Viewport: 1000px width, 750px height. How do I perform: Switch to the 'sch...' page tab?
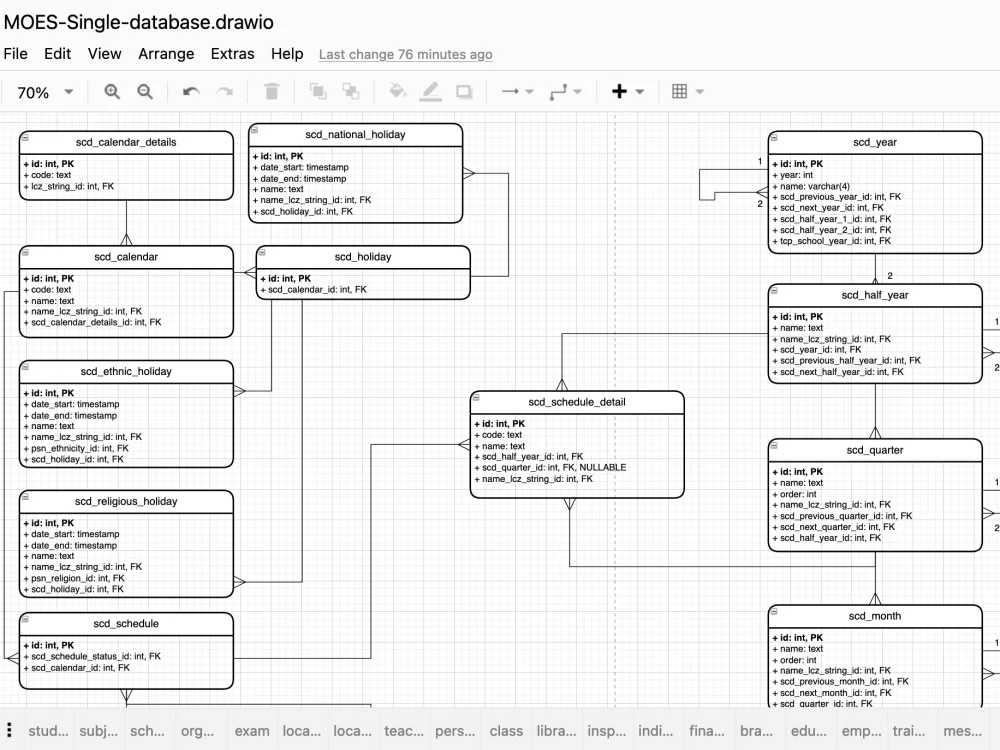coord(147,731)
